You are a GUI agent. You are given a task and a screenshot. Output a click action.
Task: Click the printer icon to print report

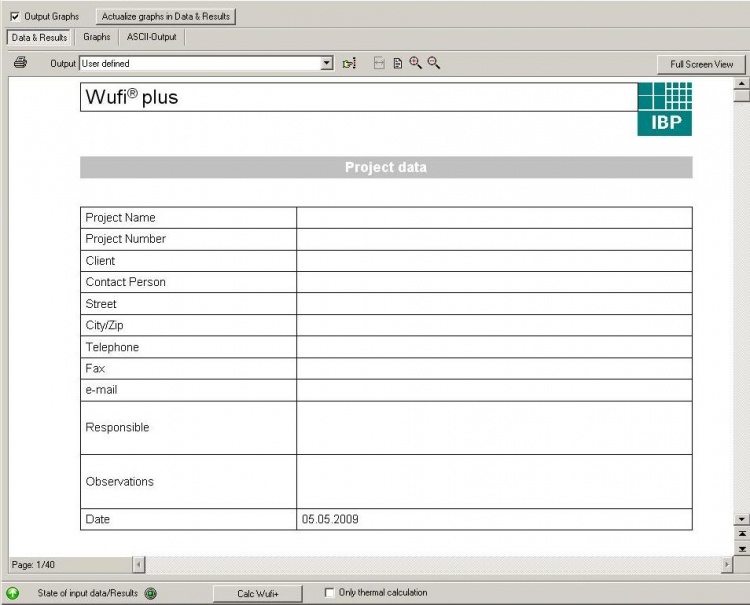click(20, 63)
